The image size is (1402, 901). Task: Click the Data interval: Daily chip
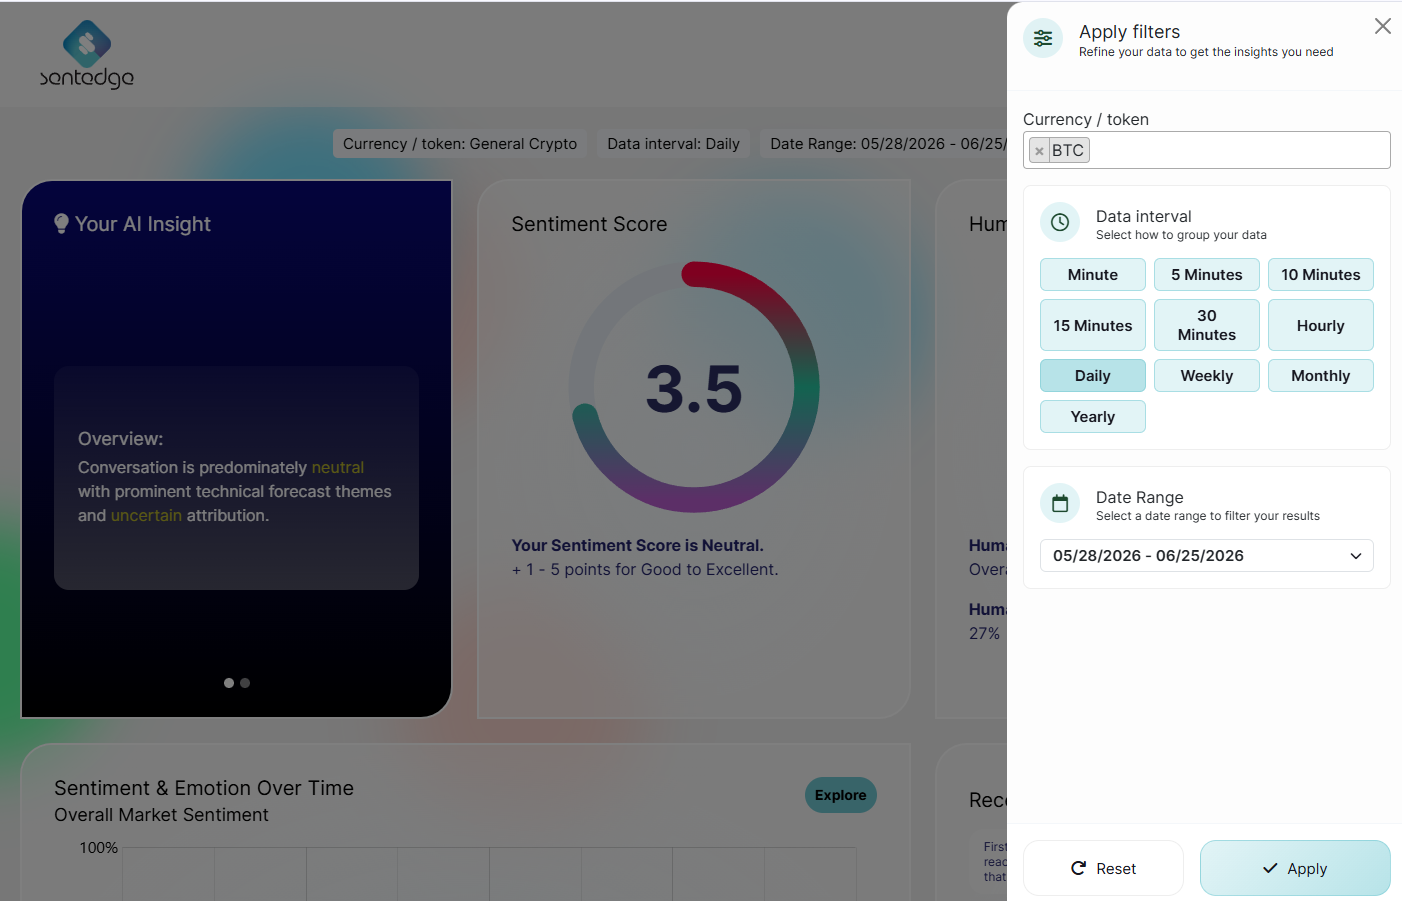(x=674, y=144)
